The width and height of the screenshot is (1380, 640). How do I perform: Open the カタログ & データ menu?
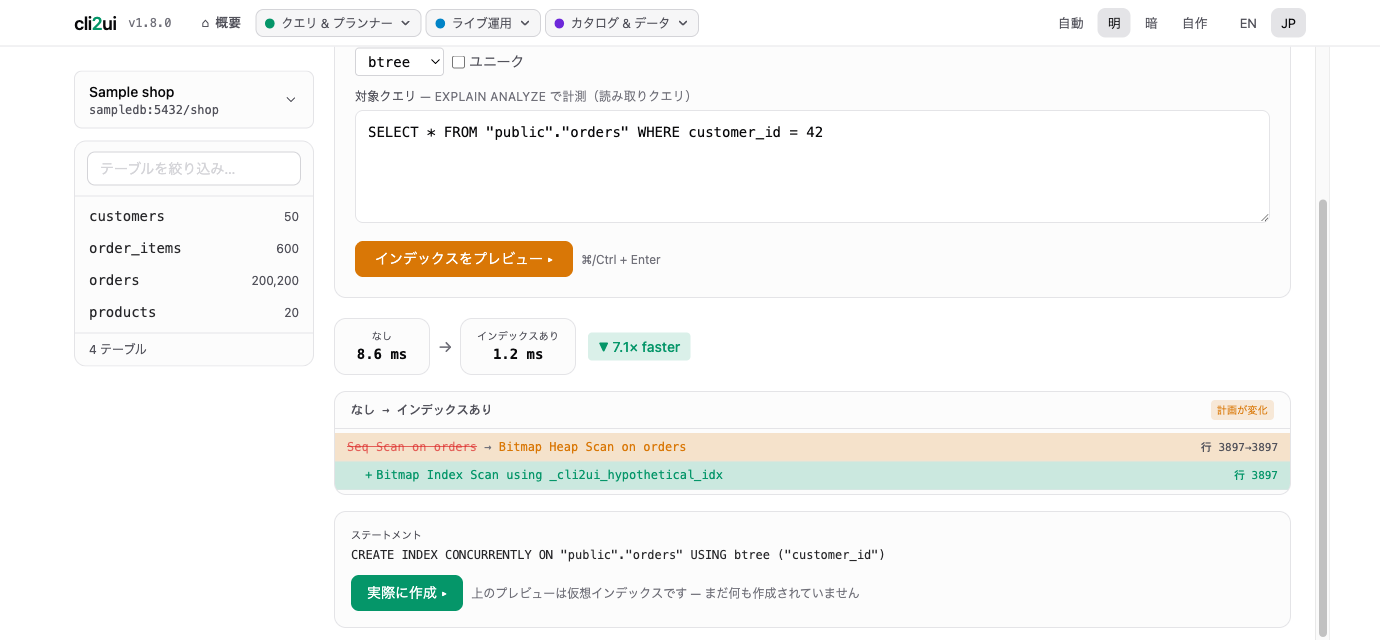click(x=621, y=23)
